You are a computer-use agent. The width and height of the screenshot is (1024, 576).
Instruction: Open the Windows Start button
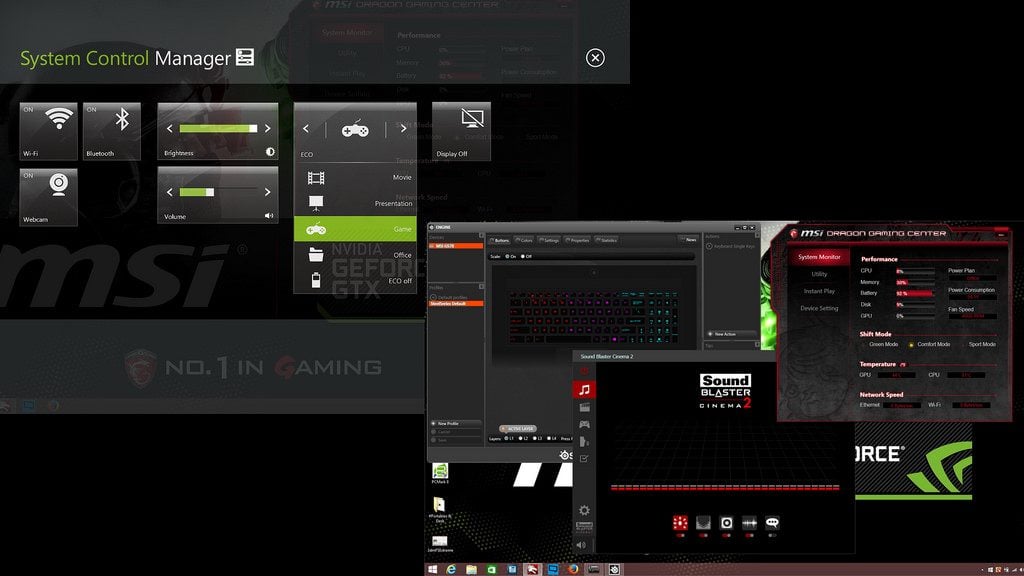tap(432, 569)
